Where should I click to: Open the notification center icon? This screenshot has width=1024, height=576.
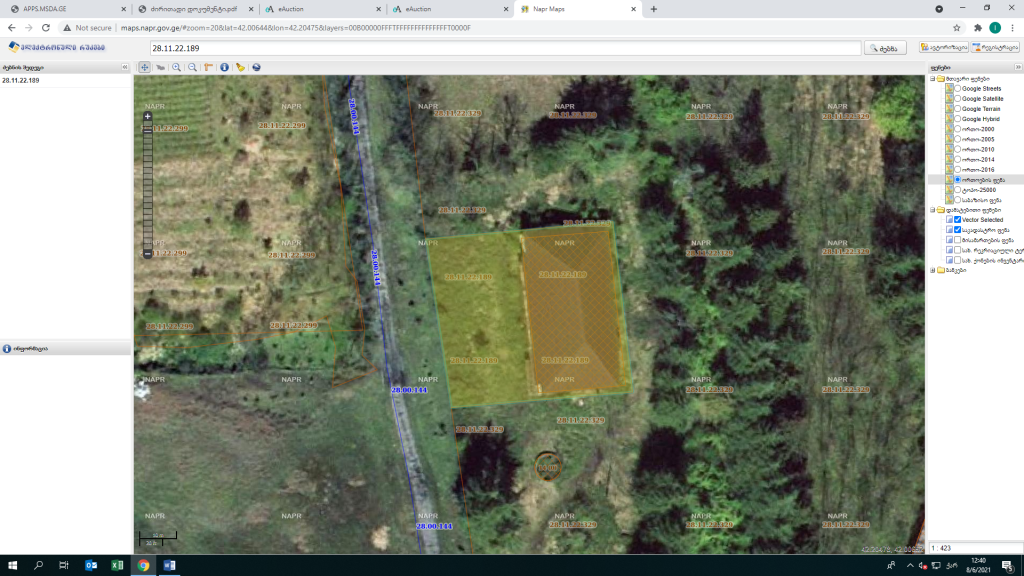1008,566
